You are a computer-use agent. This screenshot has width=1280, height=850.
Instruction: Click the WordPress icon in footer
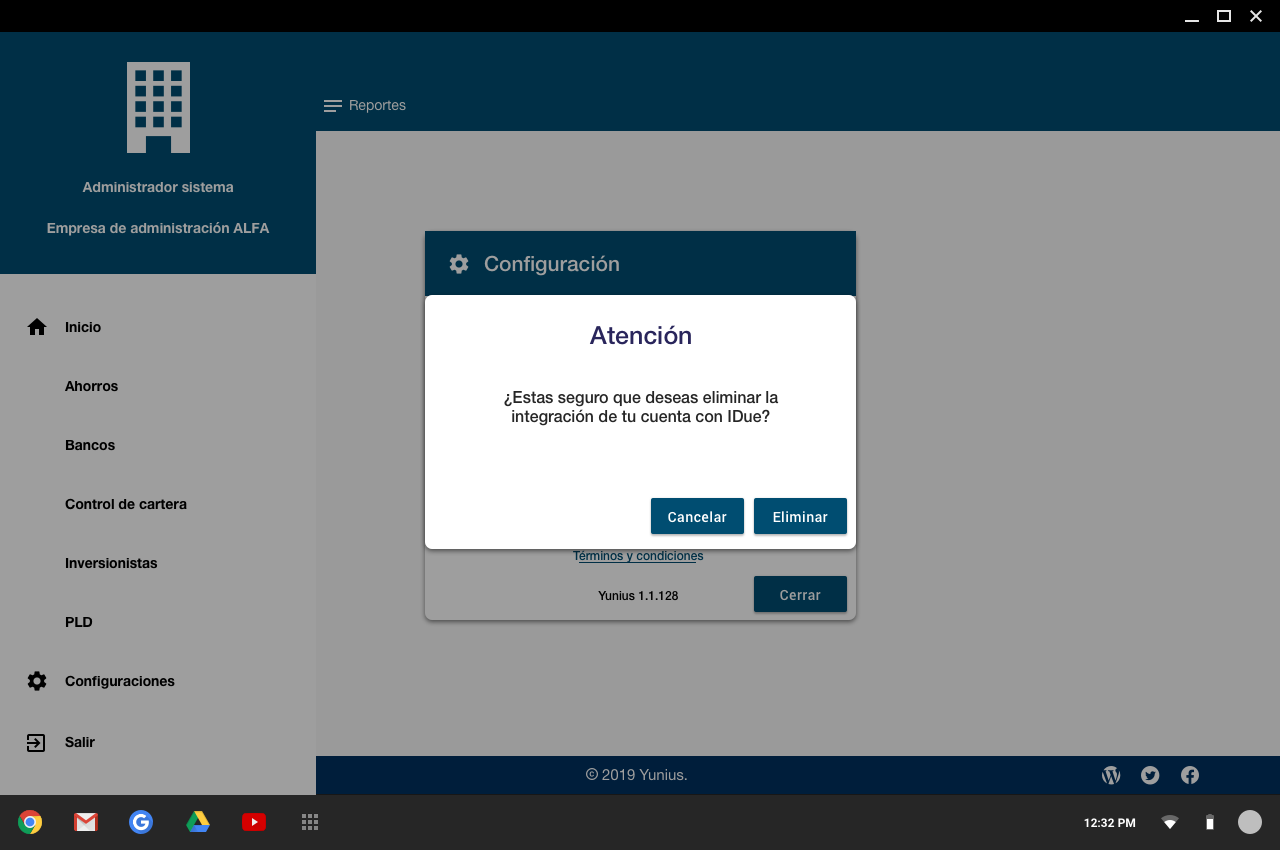1111,775
